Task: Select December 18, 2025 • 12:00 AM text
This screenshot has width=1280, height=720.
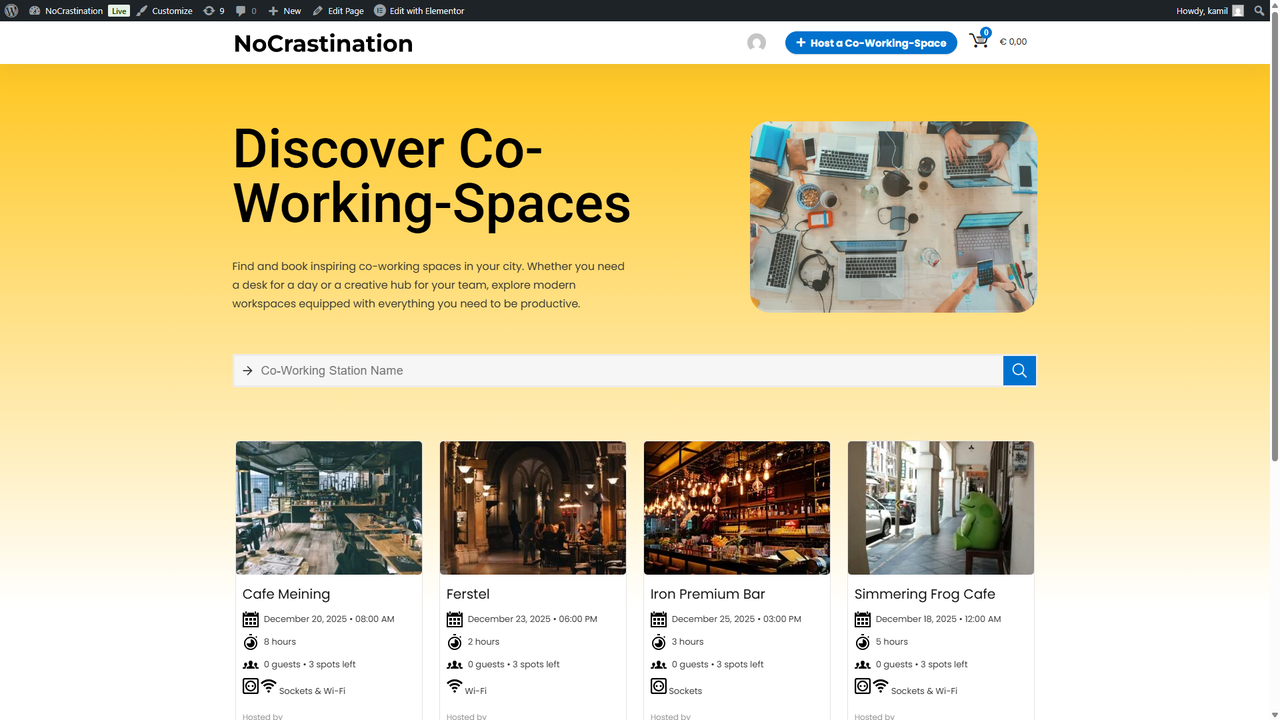Action: tap(939, 619)
